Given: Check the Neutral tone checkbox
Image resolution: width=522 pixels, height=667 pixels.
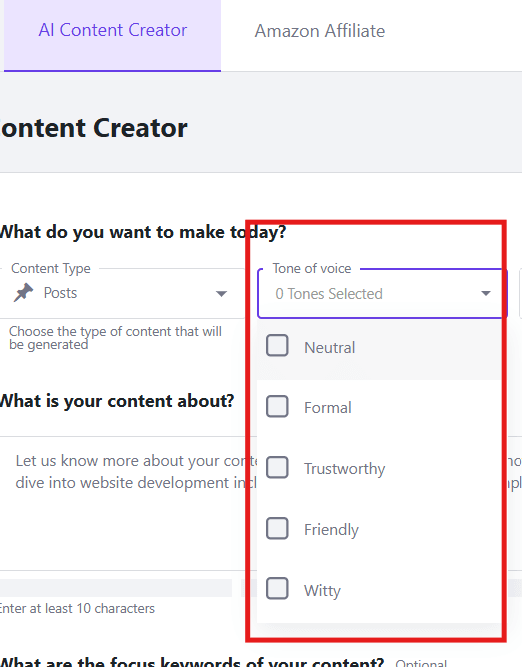Looking at the screenshot, I should tap(277, 345).
